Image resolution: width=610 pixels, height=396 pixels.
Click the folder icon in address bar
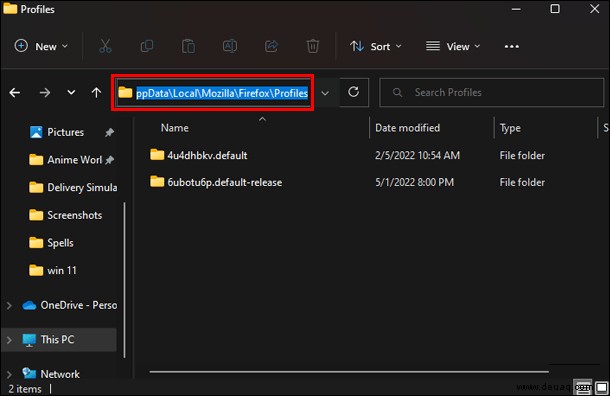click(125, 93)
